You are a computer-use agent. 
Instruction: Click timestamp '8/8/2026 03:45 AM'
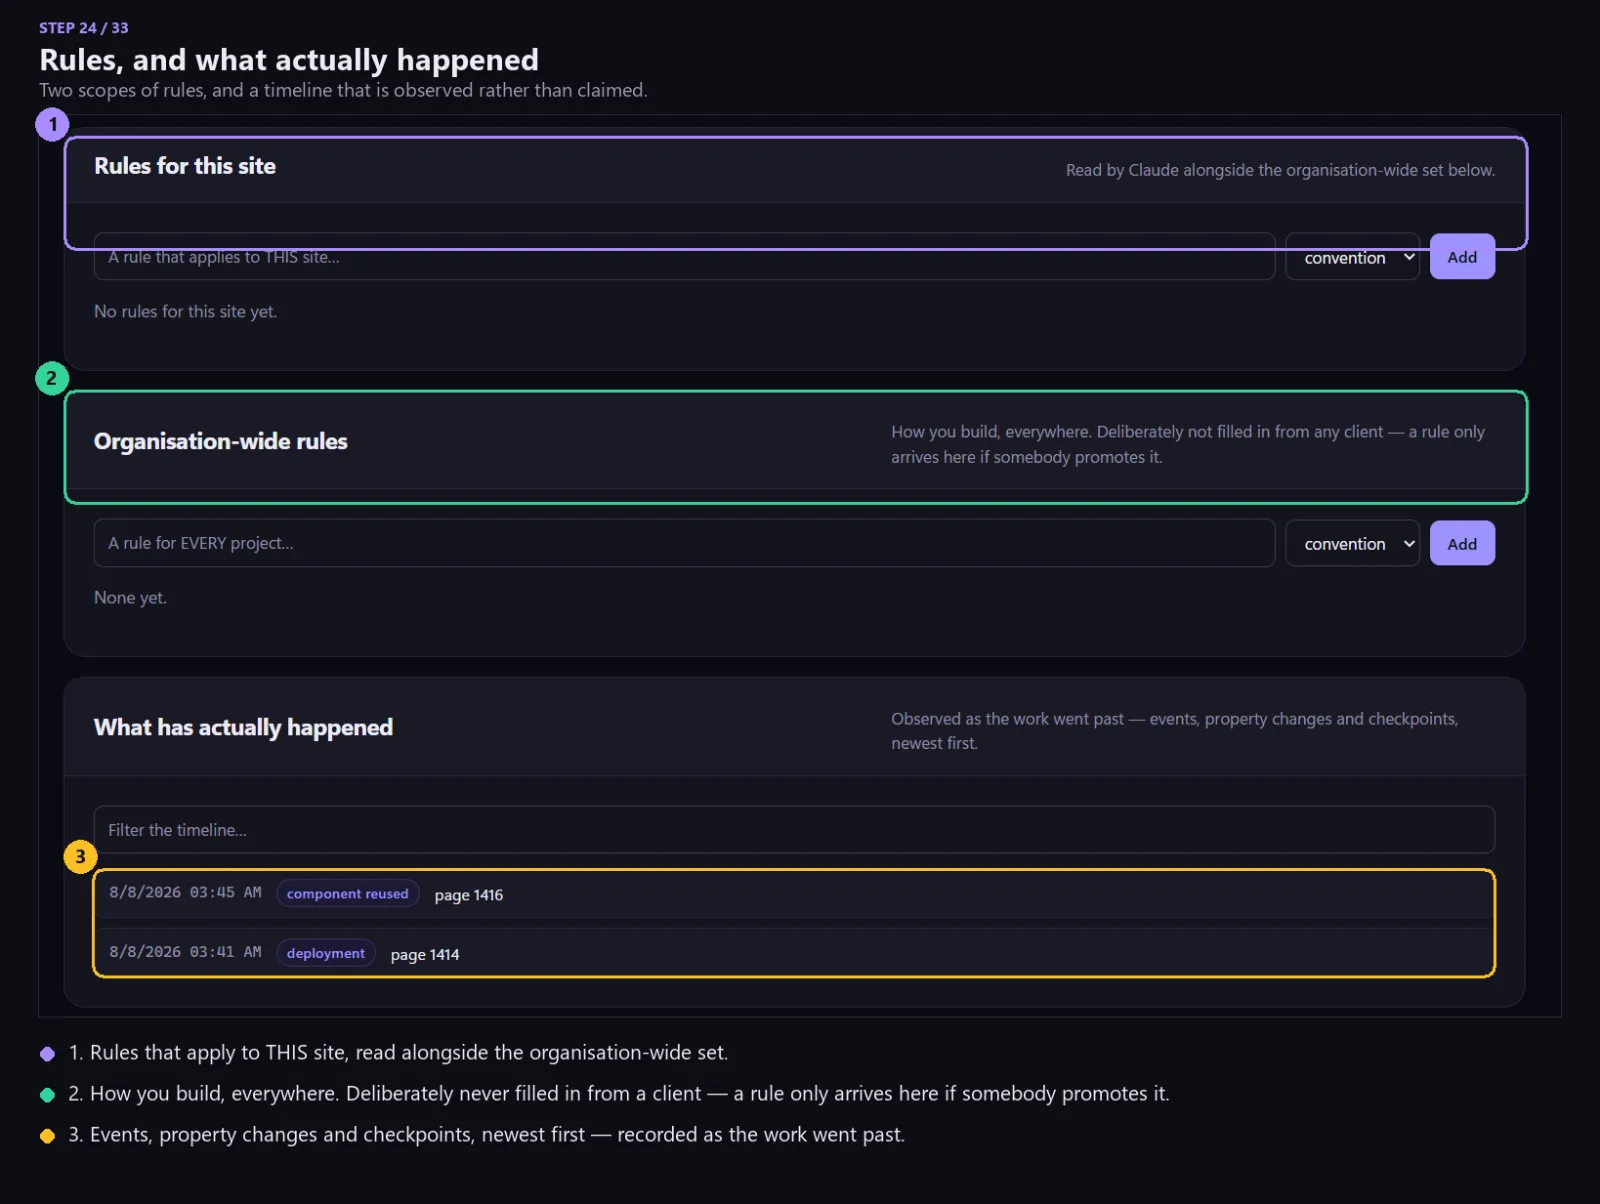click(185, 892)
